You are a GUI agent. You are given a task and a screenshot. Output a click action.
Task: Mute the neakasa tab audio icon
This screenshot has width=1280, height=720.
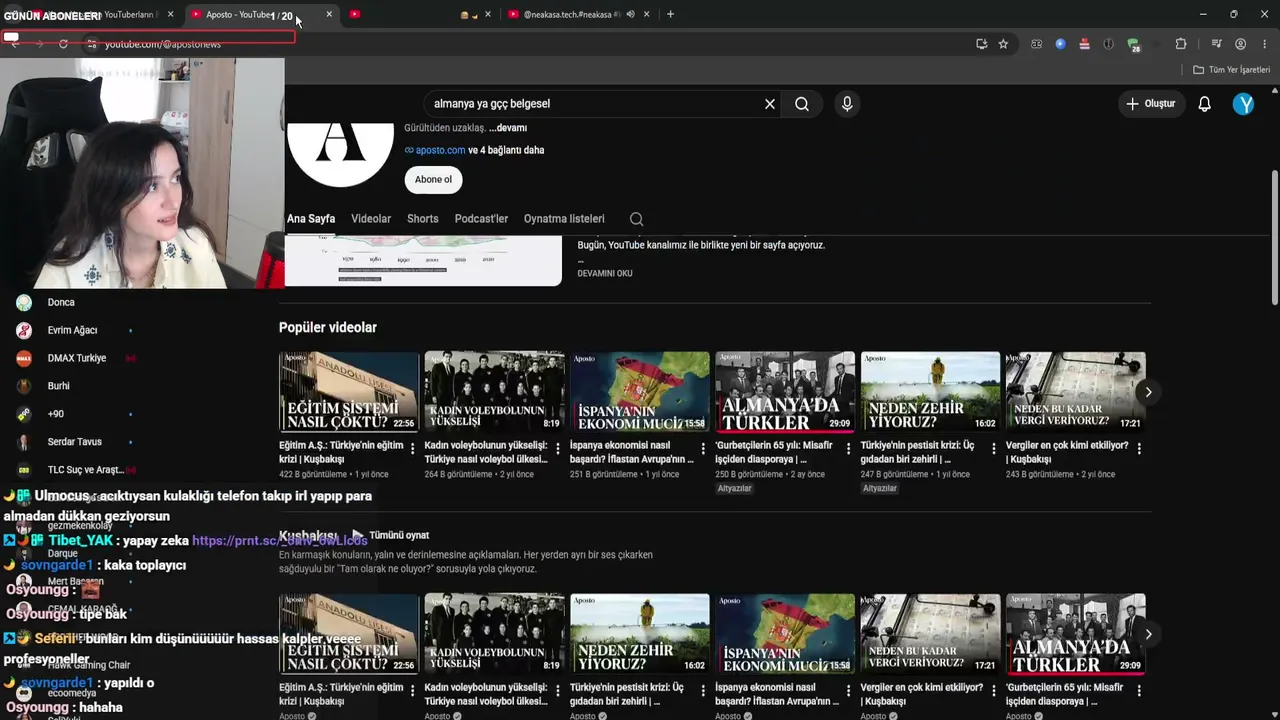[630, 14]
